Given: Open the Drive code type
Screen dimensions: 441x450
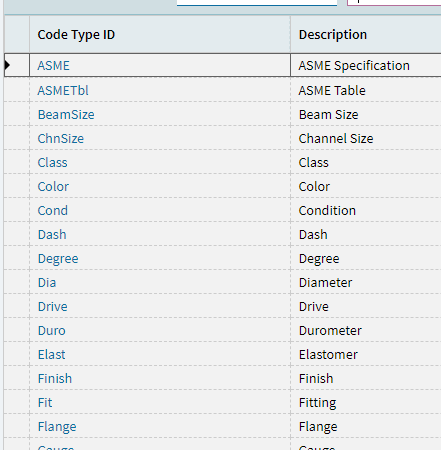Looking at the screenshot, I should (x=53, y=307).
